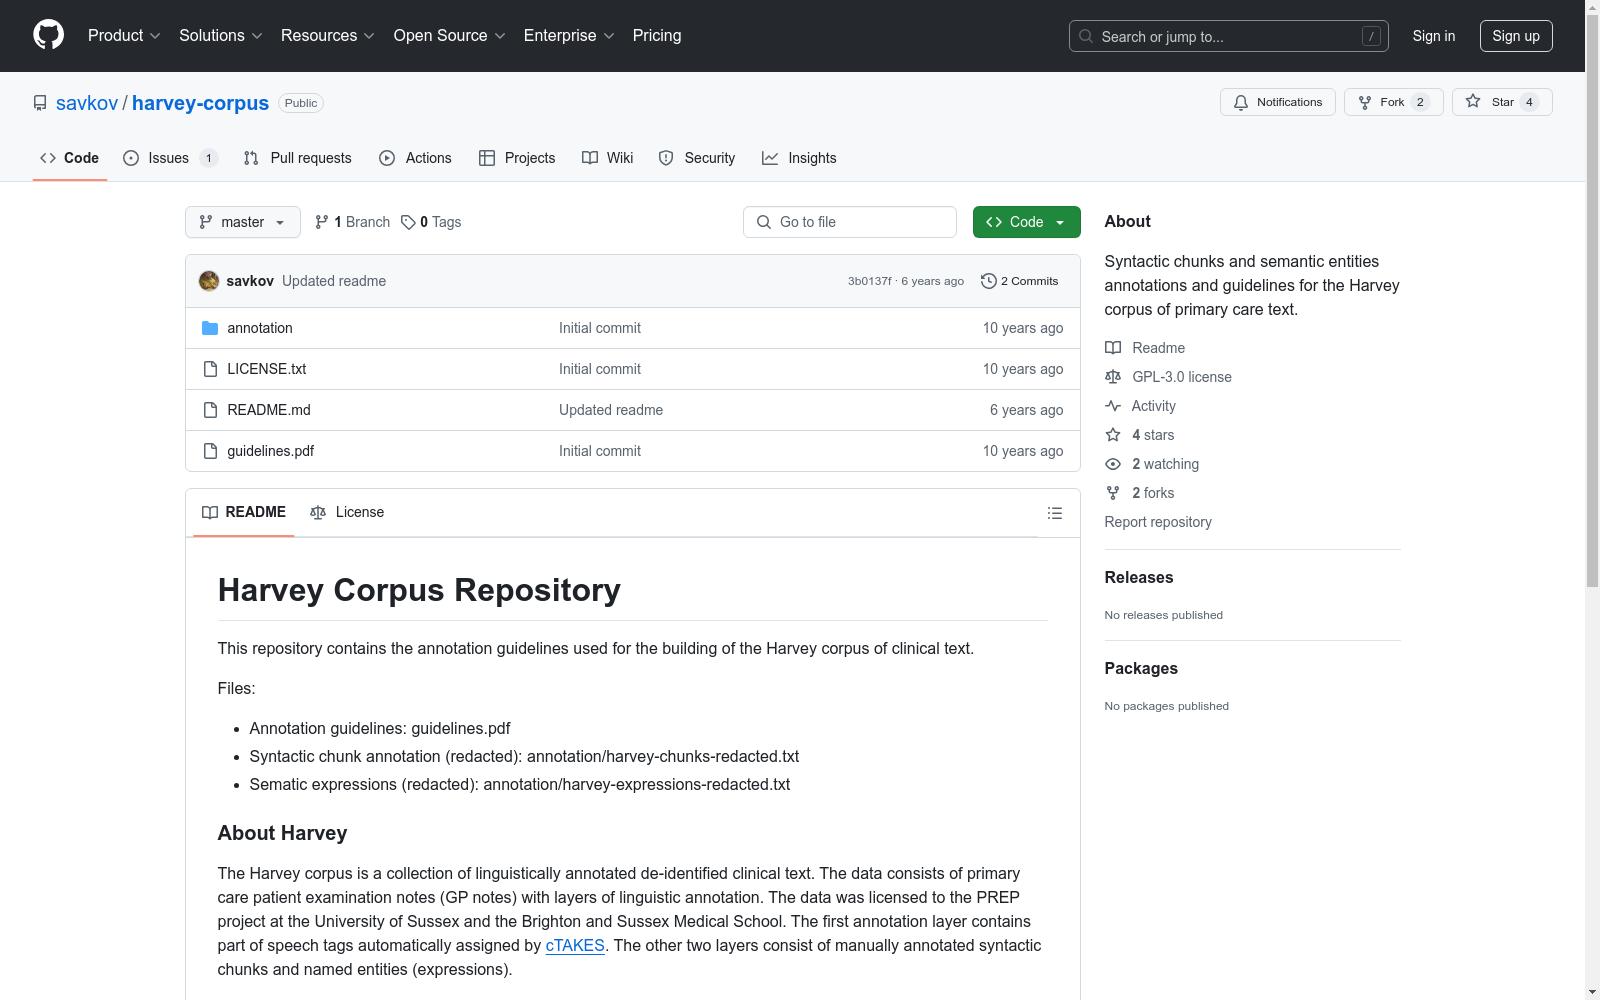Open the guidelines.pdf file name
The height and width of the screenshot is (1000, 1600).
pos(271,451)
